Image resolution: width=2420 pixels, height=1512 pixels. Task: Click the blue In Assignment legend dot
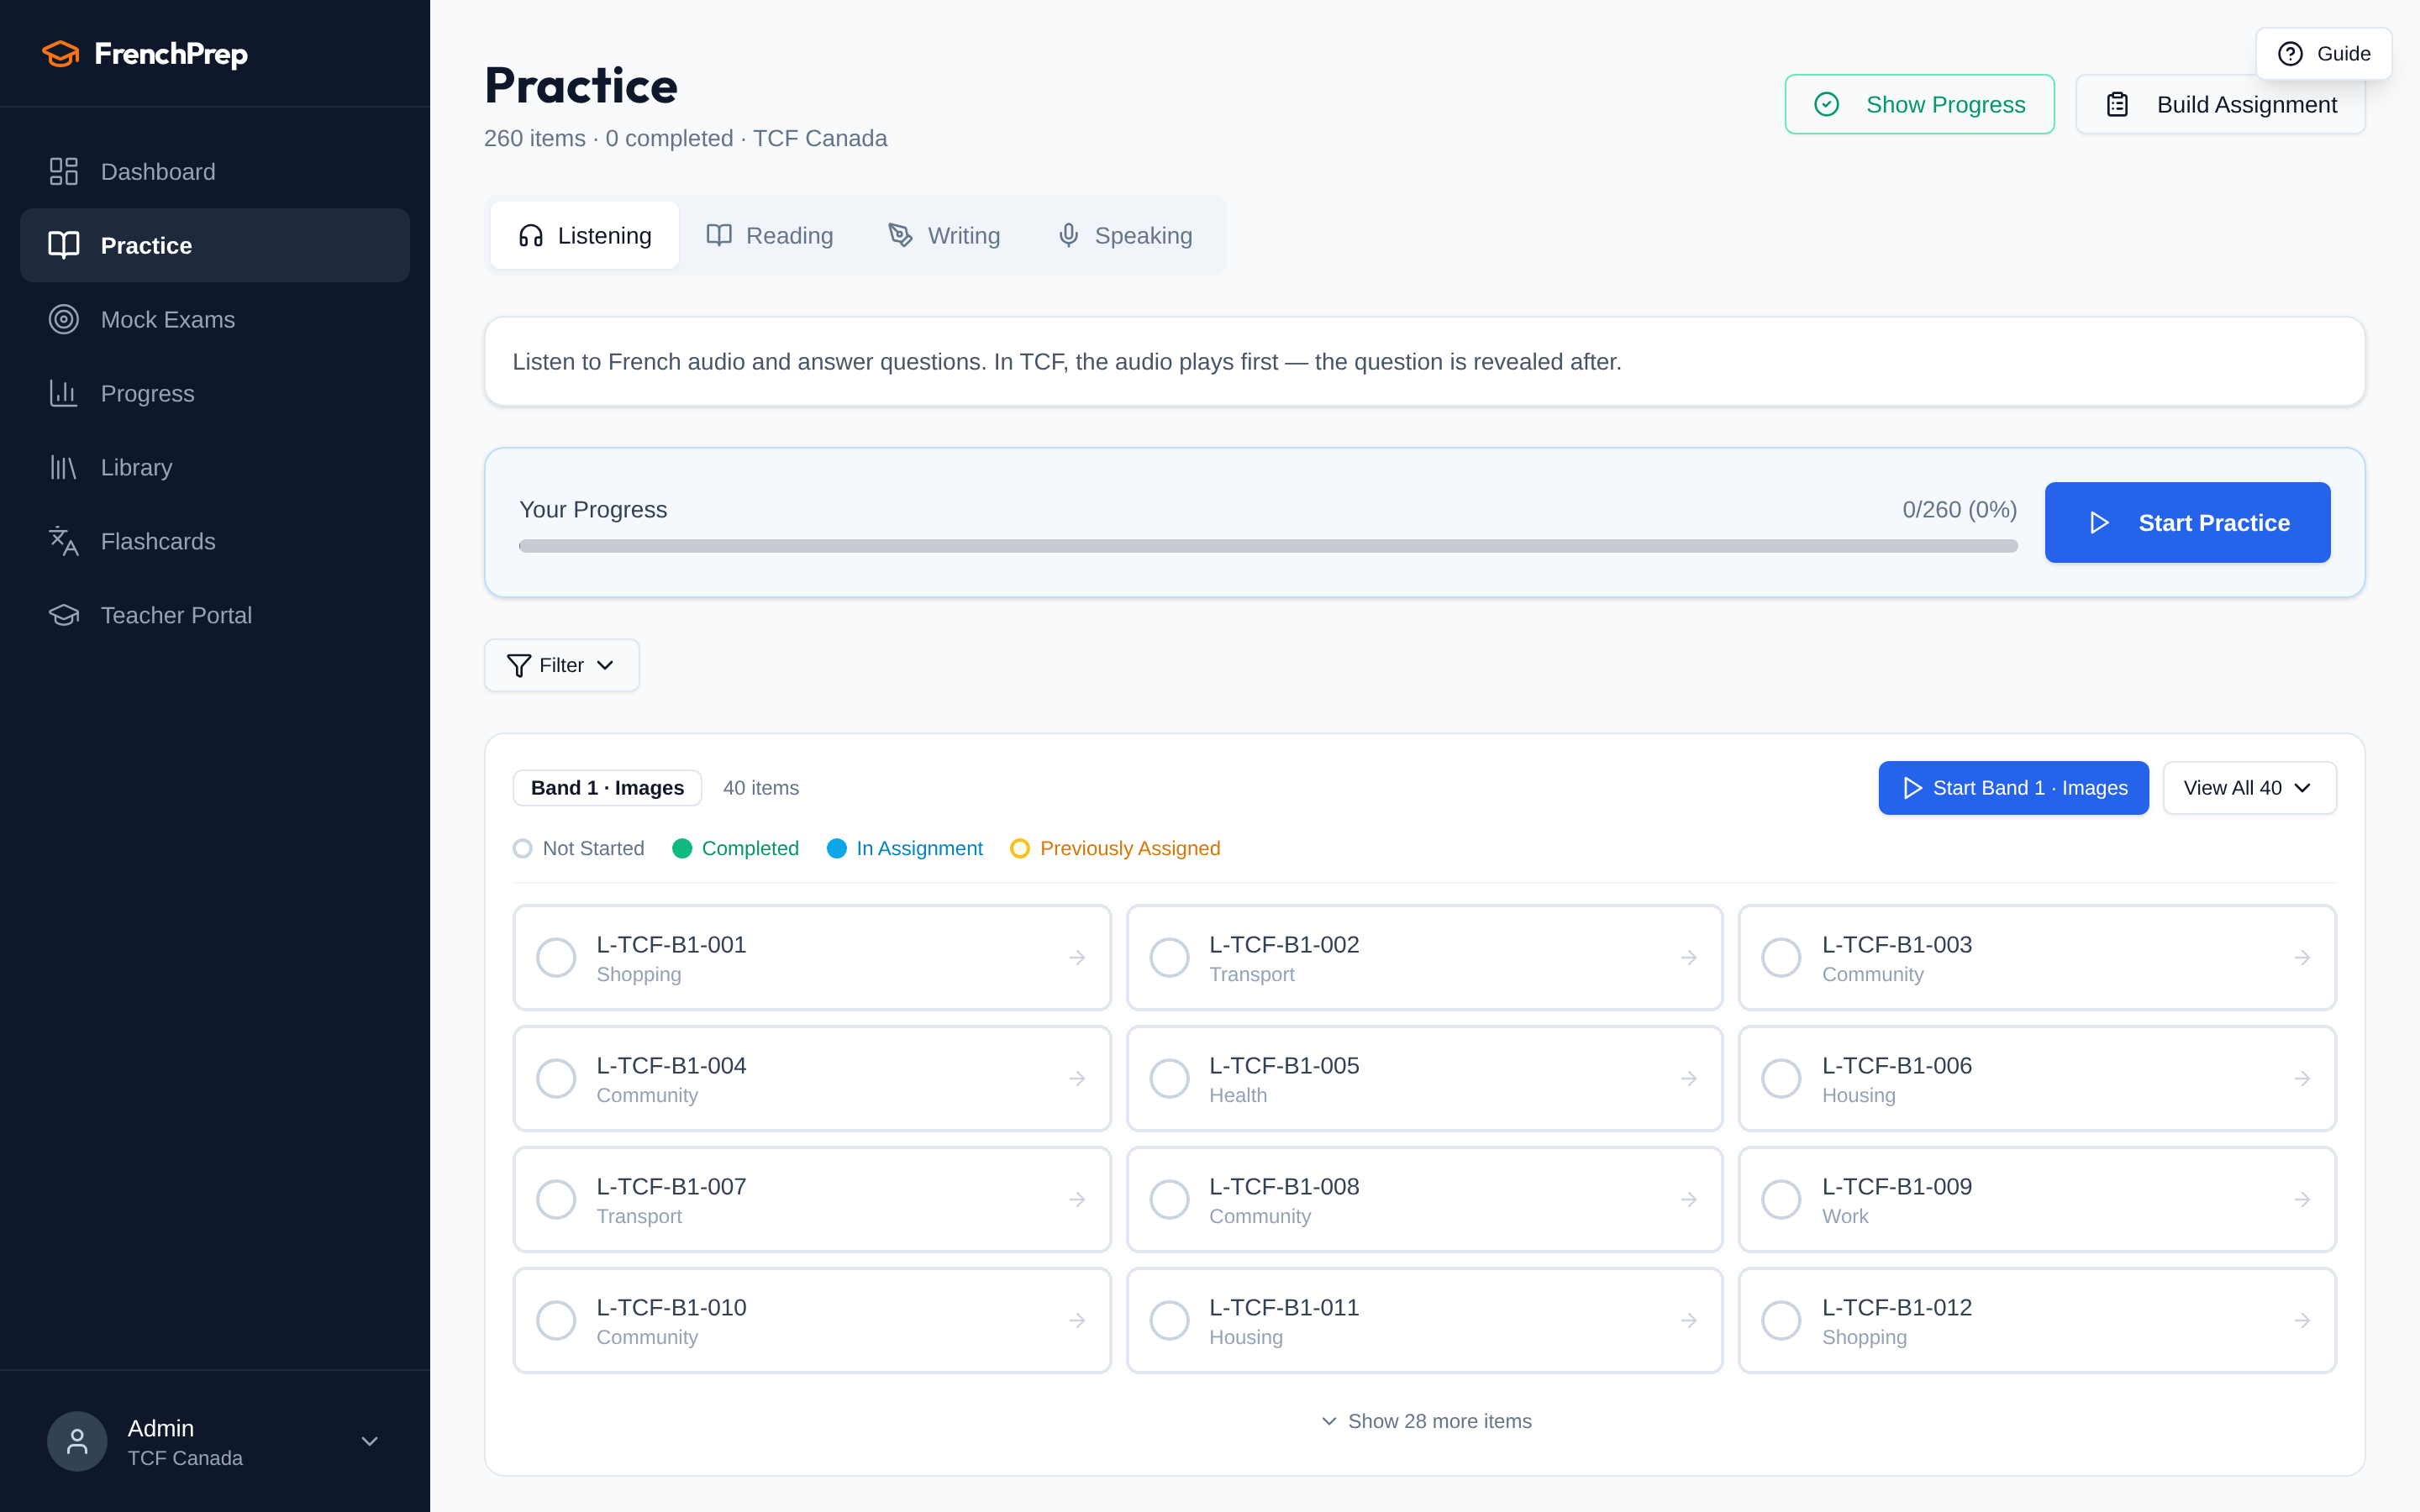[837, 848]
